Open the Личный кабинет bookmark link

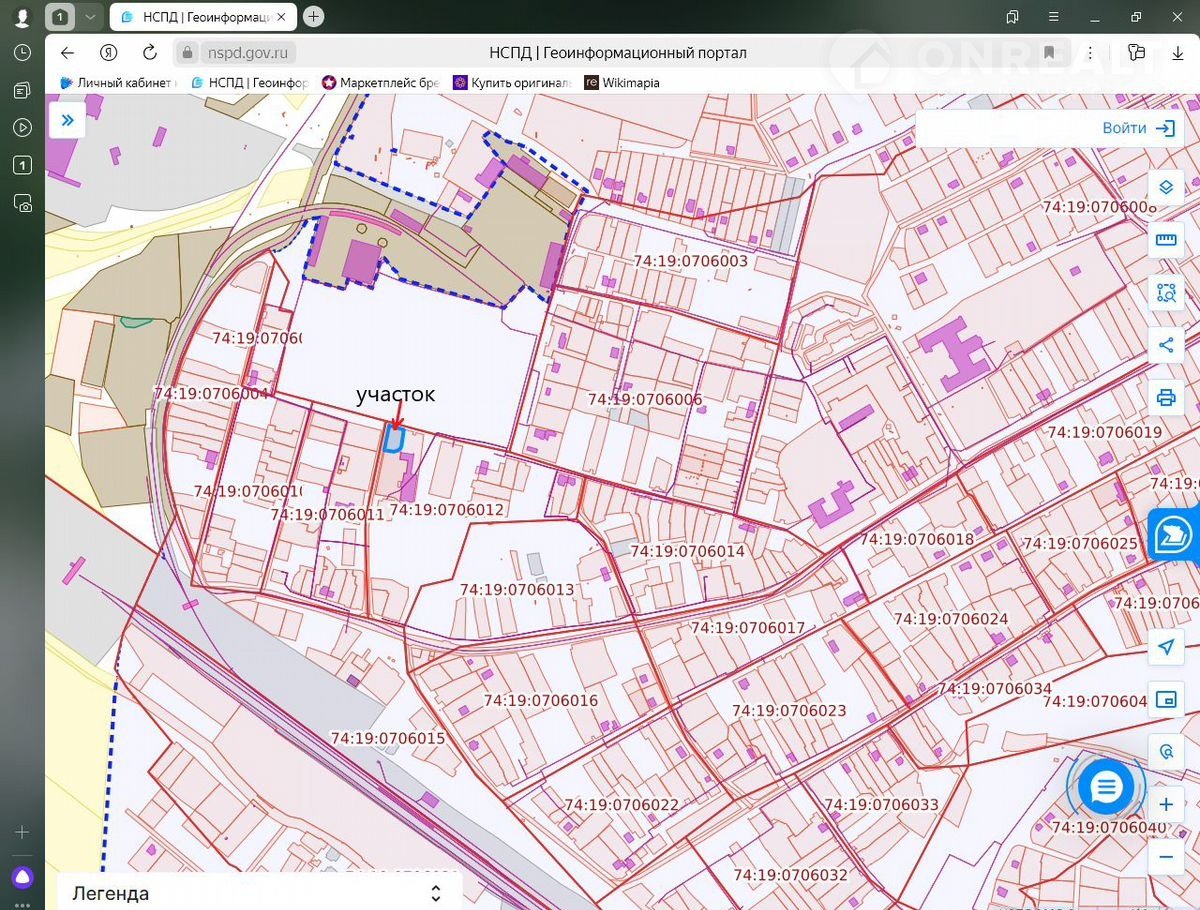[x=118, y=83]
